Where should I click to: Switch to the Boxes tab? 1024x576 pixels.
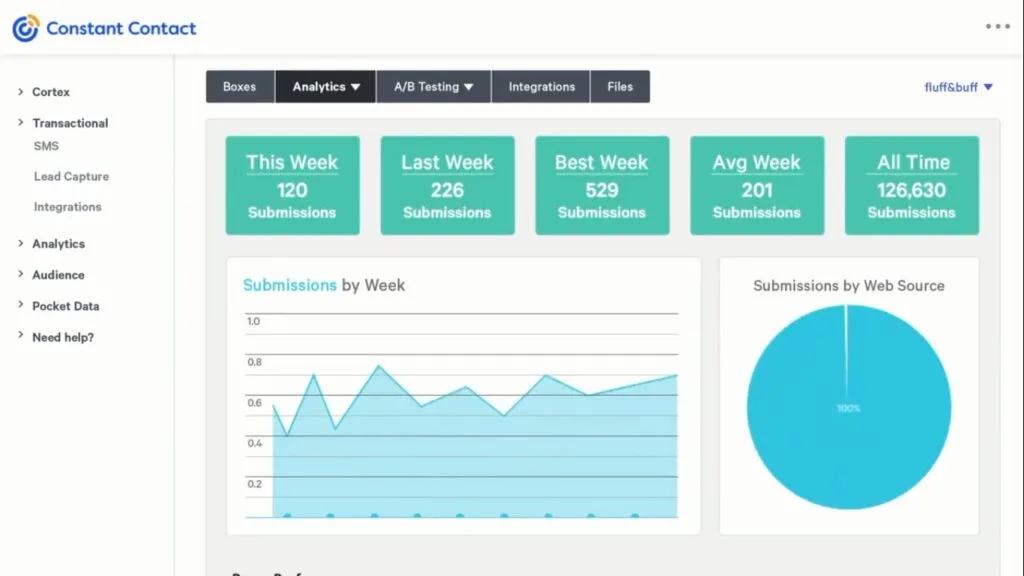pyautogui.click(x=239, y=86)
